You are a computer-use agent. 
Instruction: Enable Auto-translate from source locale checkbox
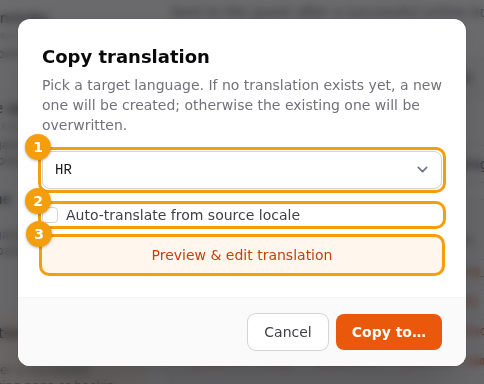pos(51,215)
